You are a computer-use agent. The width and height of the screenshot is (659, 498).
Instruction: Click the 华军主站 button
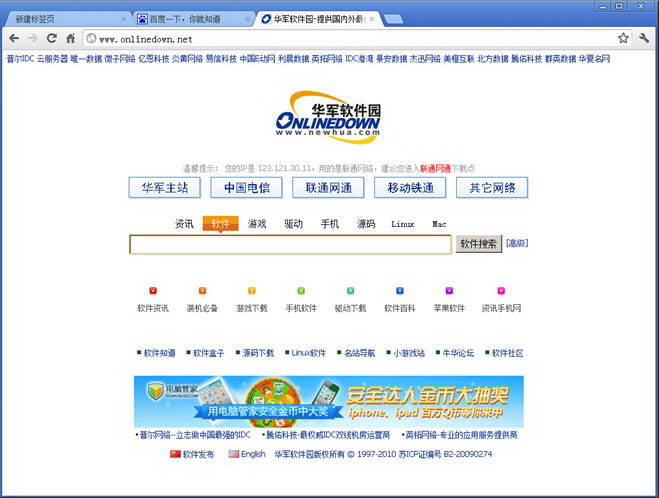[165, 187]
